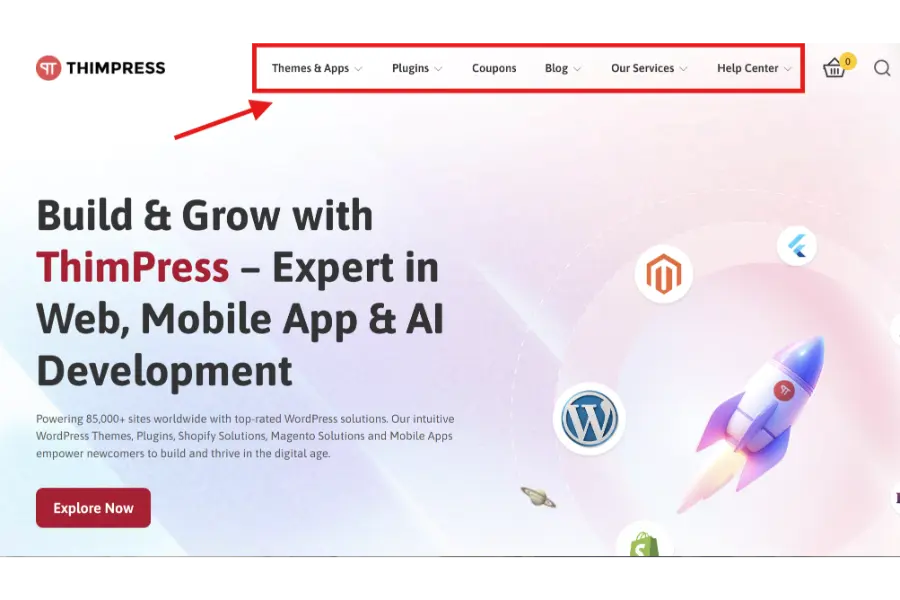Click the search magnifier icon
The height and width of the screenshot is (600, 900).
pyautogui.click(x=882, y=68)
